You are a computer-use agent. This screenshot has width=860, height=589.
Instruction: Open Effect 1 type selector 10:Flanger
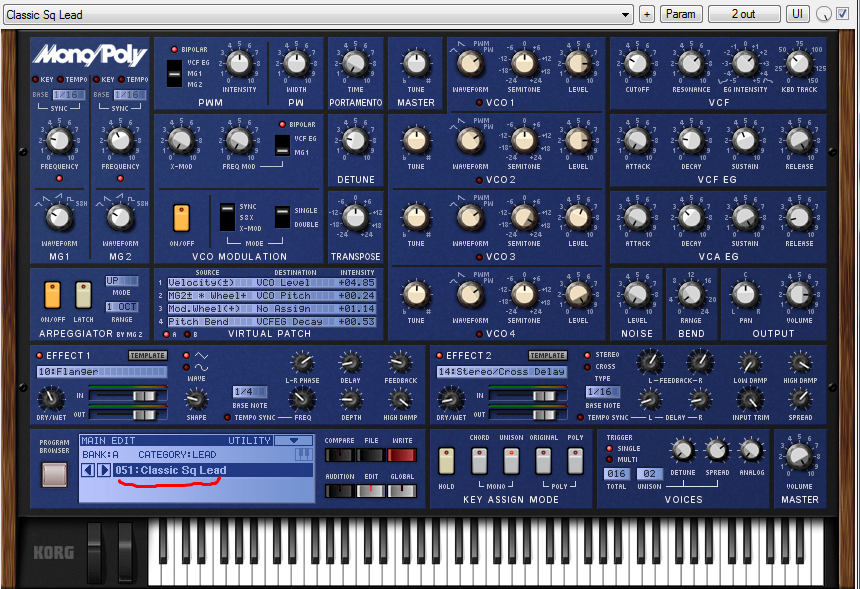101,371
